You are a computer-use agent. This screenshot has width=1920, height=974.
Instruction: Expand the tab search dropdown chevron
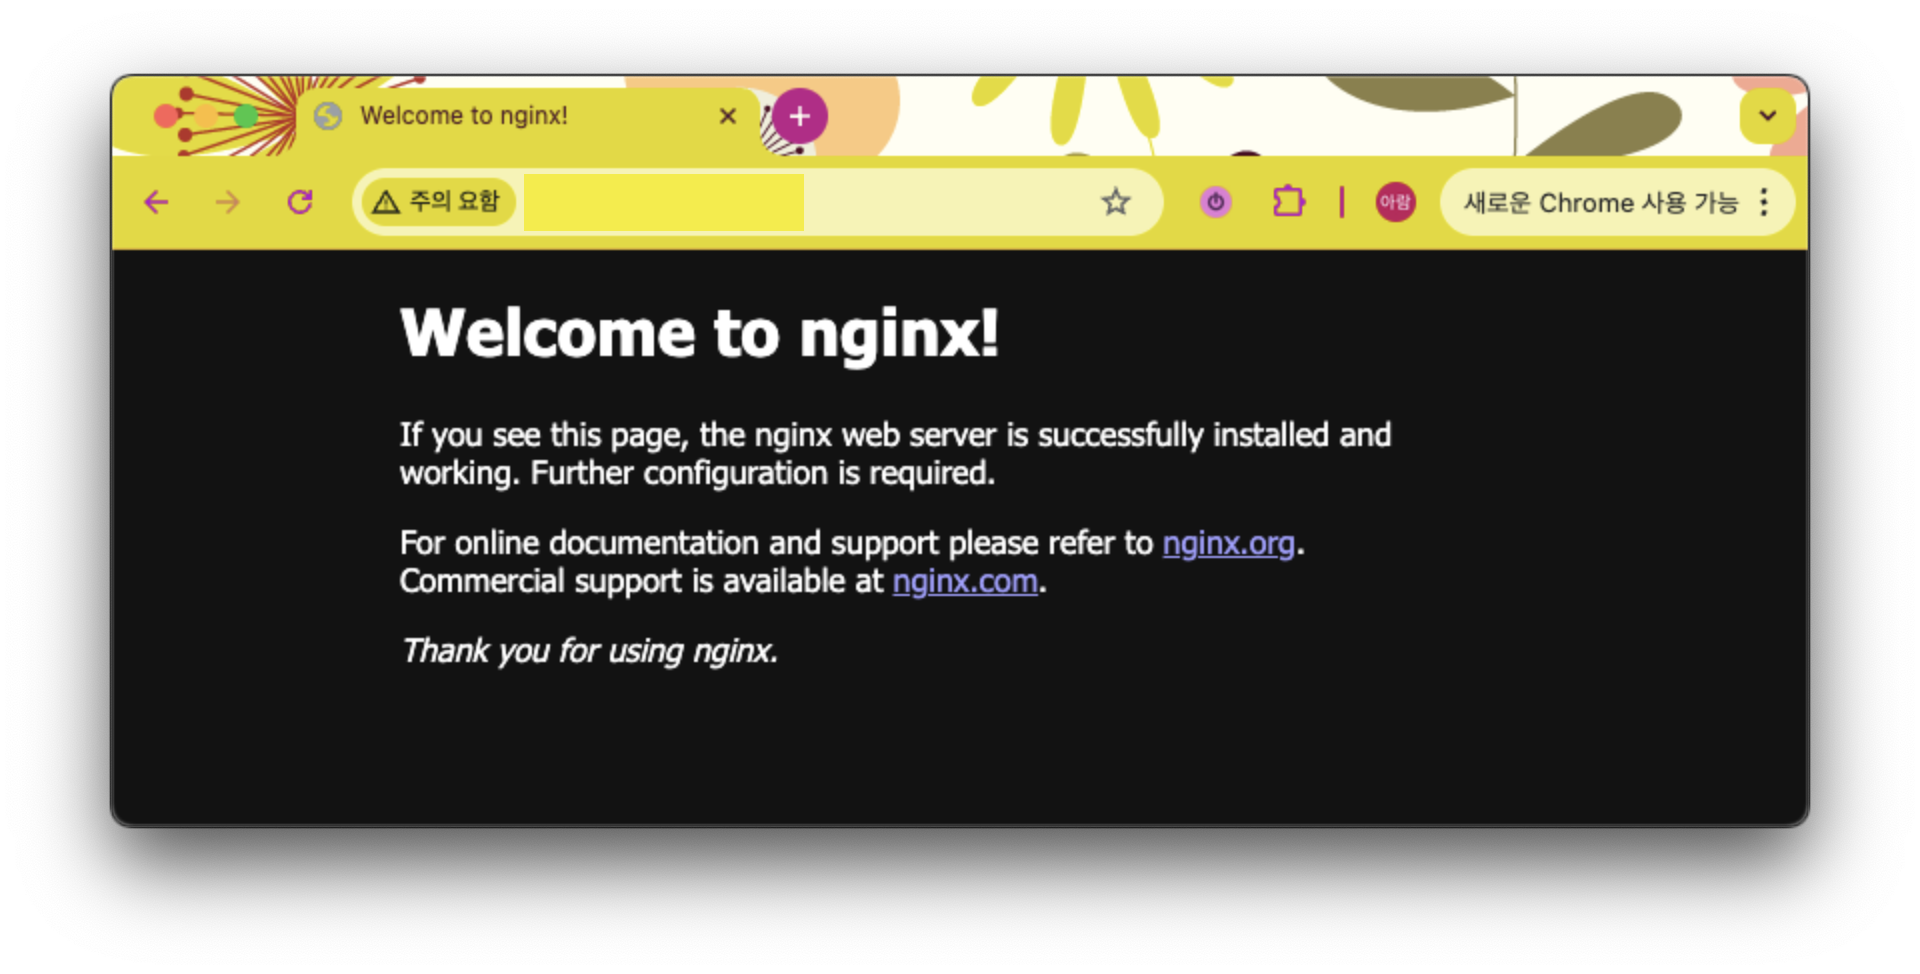1767,116
